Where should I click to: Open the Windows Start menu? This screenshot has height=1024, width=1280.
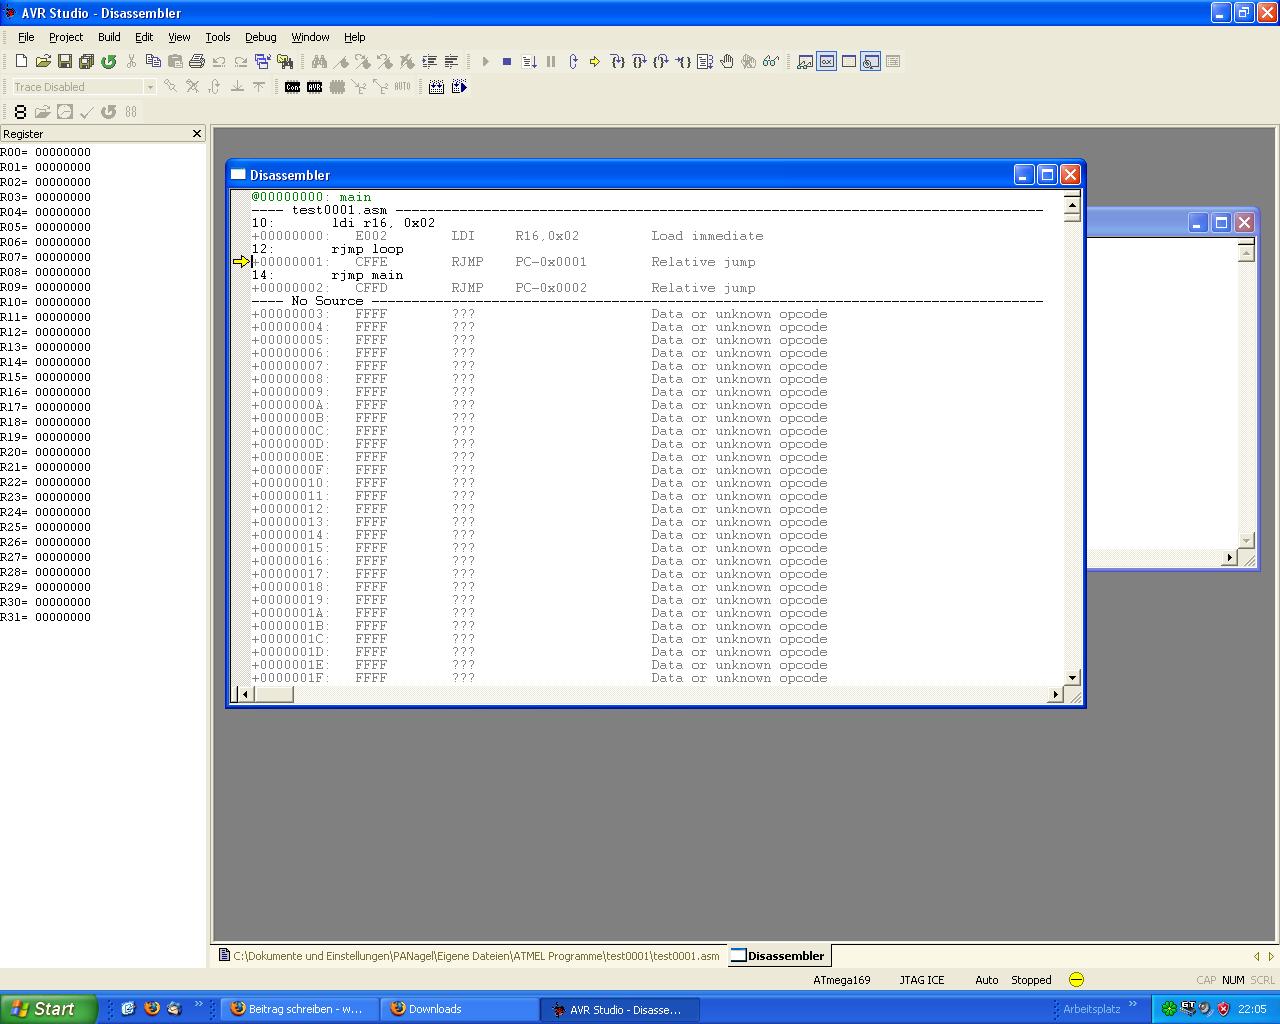pos(48,1009)
